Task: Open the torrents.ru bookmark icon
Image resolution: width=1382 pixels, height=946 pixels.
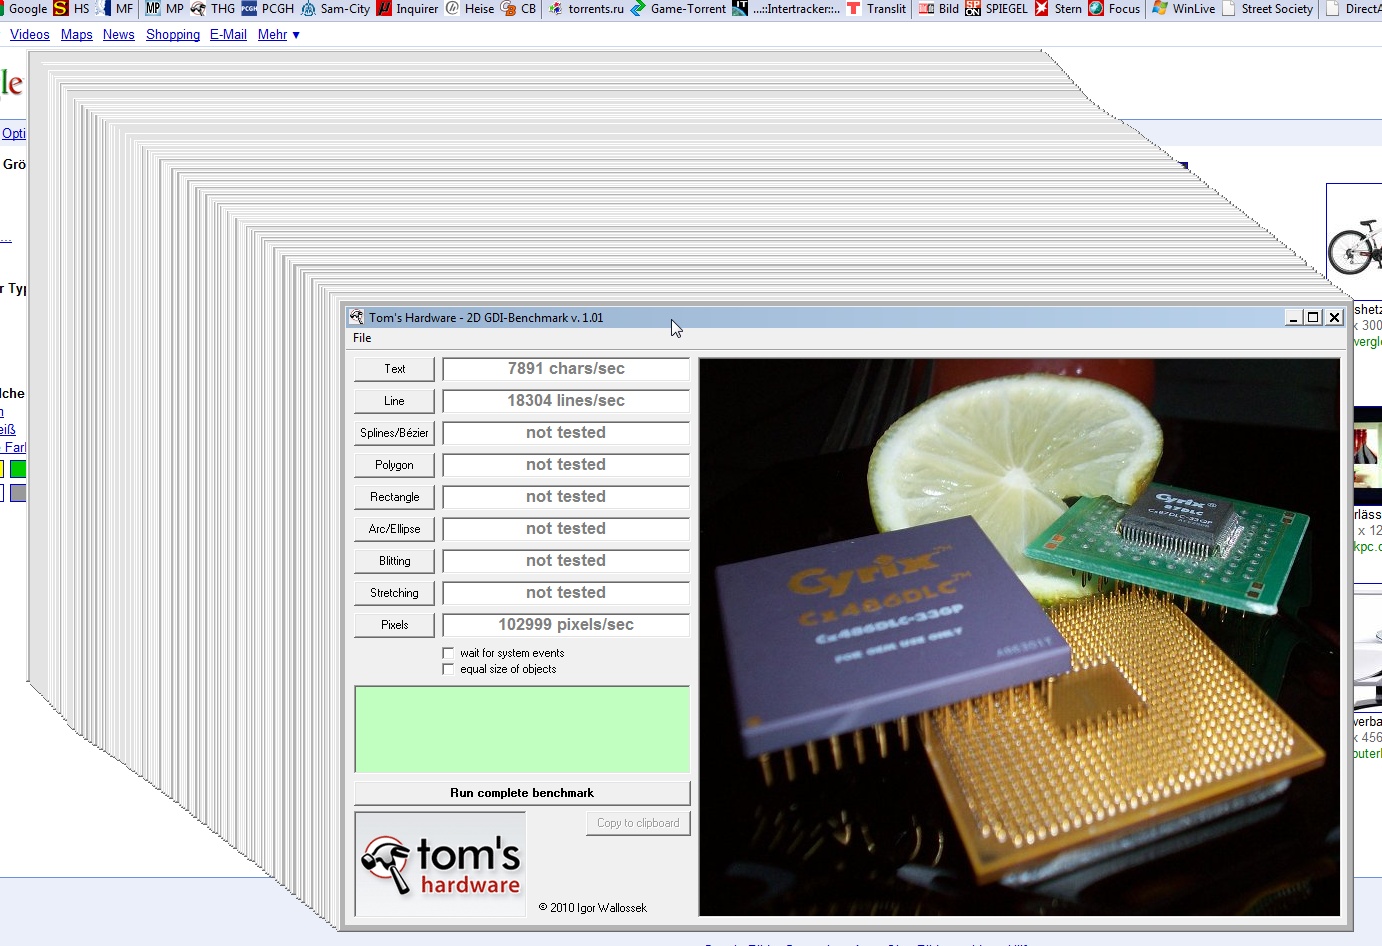Action: [x=556, y=8]
